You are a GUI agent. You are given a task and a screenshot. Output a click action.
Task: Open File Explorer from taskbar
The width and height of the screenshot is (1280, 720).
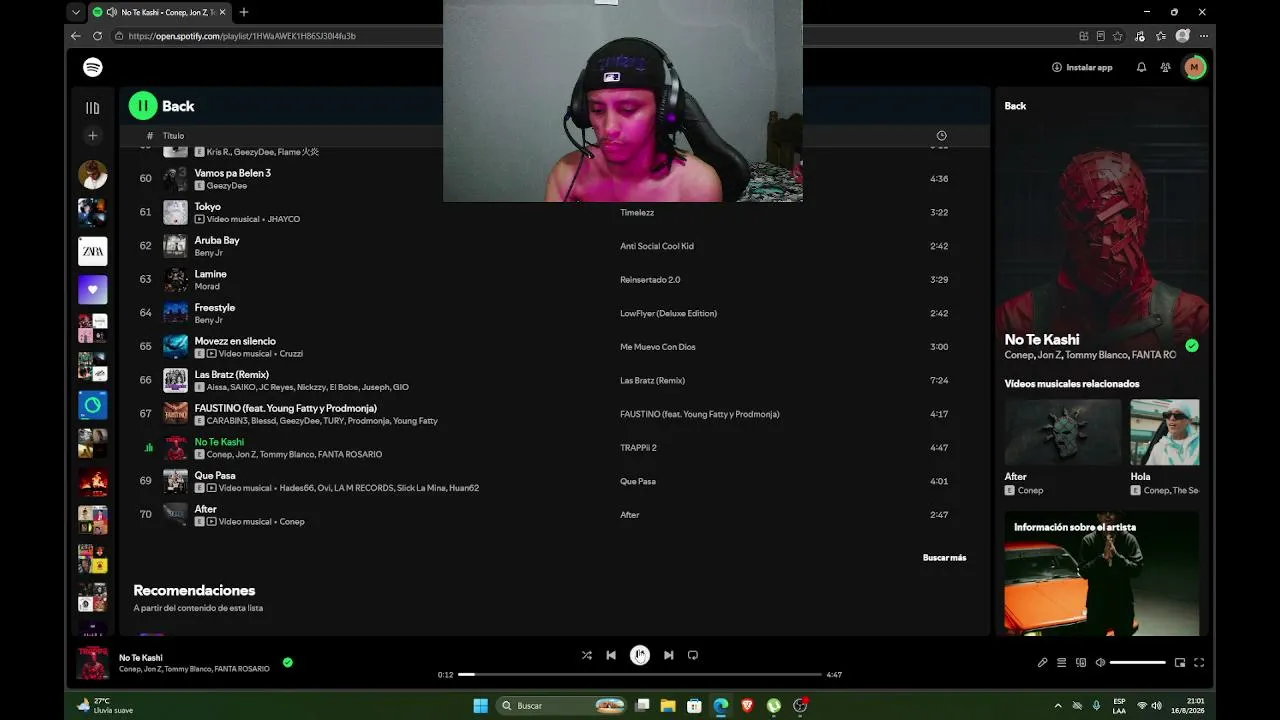coord(668,706)
